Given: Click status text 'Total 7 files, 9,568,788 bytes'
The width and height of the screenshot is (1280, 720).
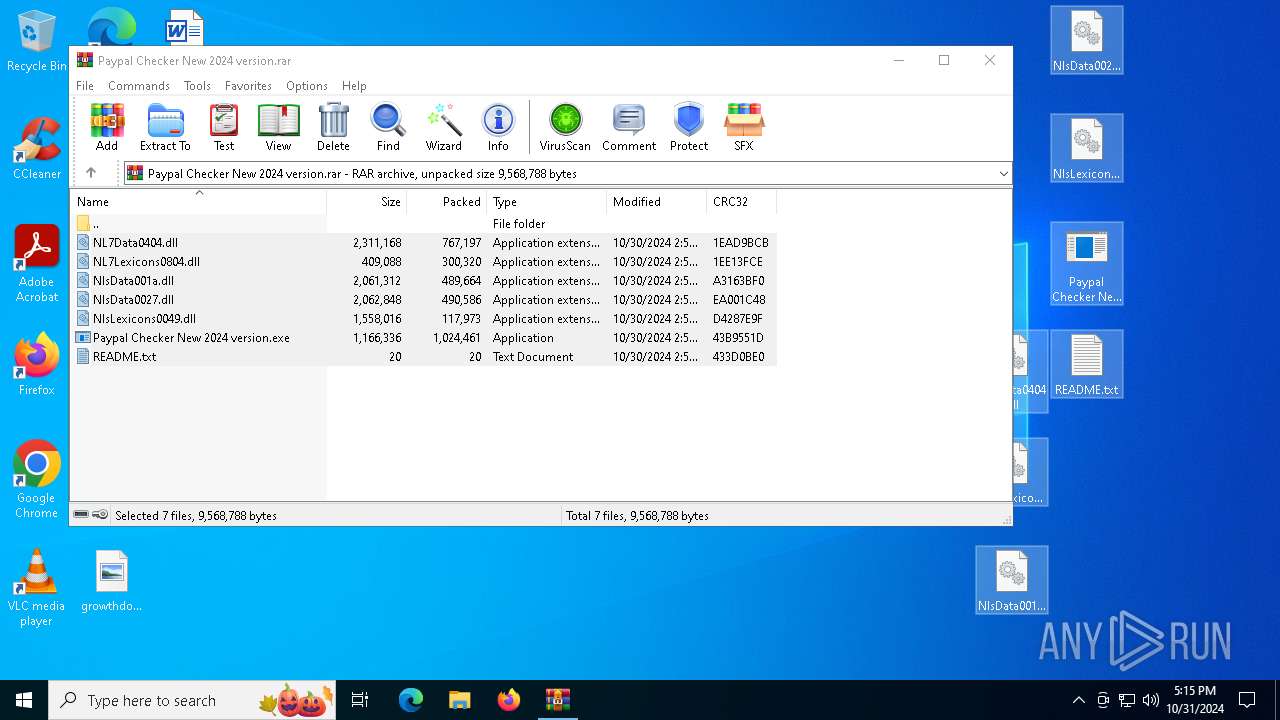Looking at the screenshot, I should (637, 516).
